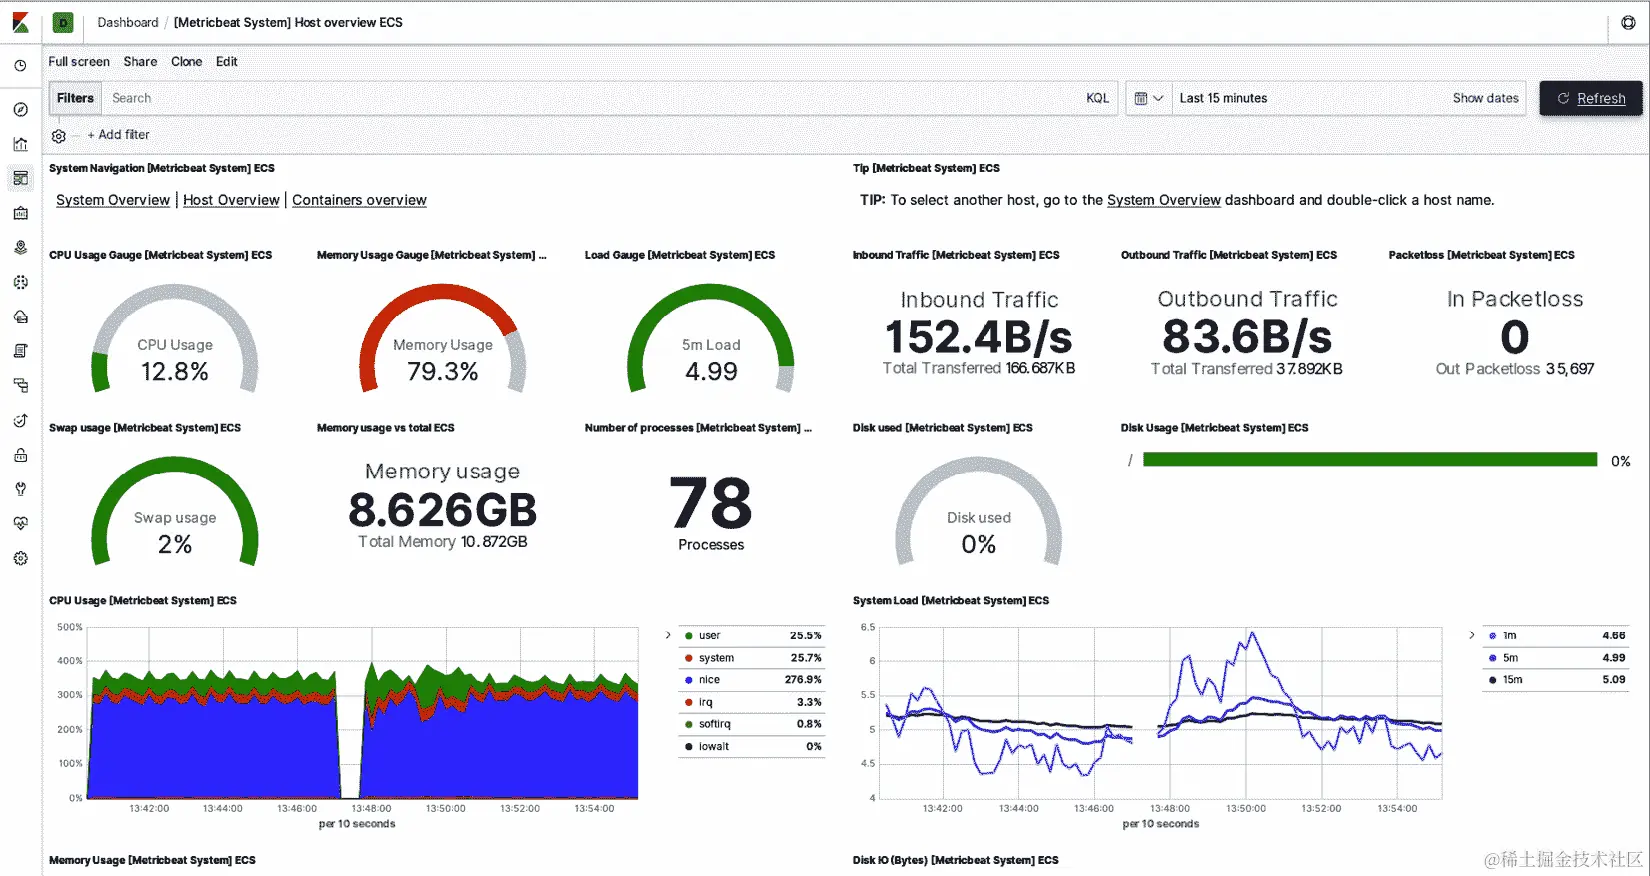1650x876 pixels.
Task: Open APM icon in sidebar
Action: pyautogui.click(x=20, y=385)
